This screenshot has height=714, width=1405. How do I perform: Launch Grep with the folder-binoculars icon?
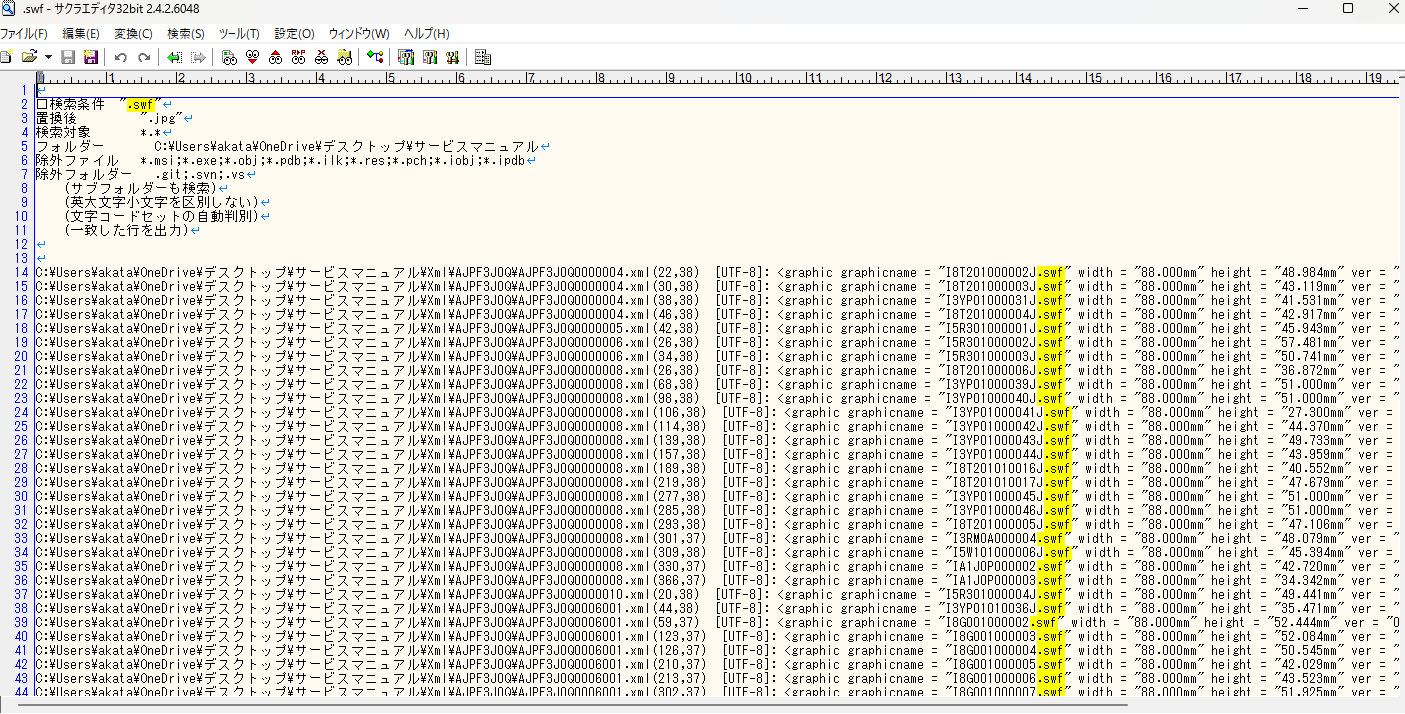pyautogui.click(x=344, y=57)
